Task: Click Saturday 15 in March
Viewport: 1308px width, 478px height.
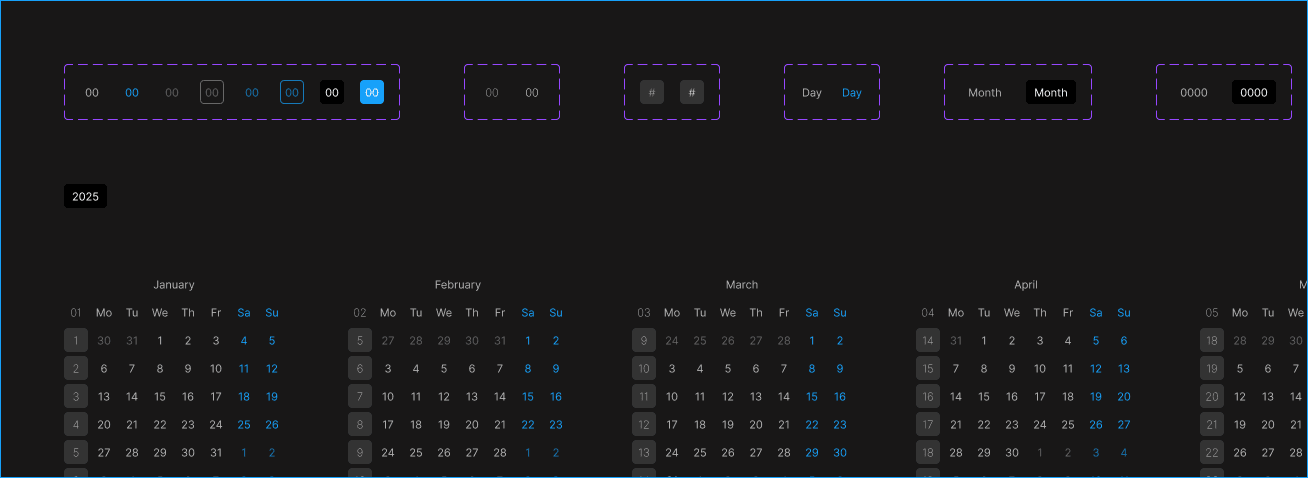Action: pyautogui.click(x=812, y=397)
